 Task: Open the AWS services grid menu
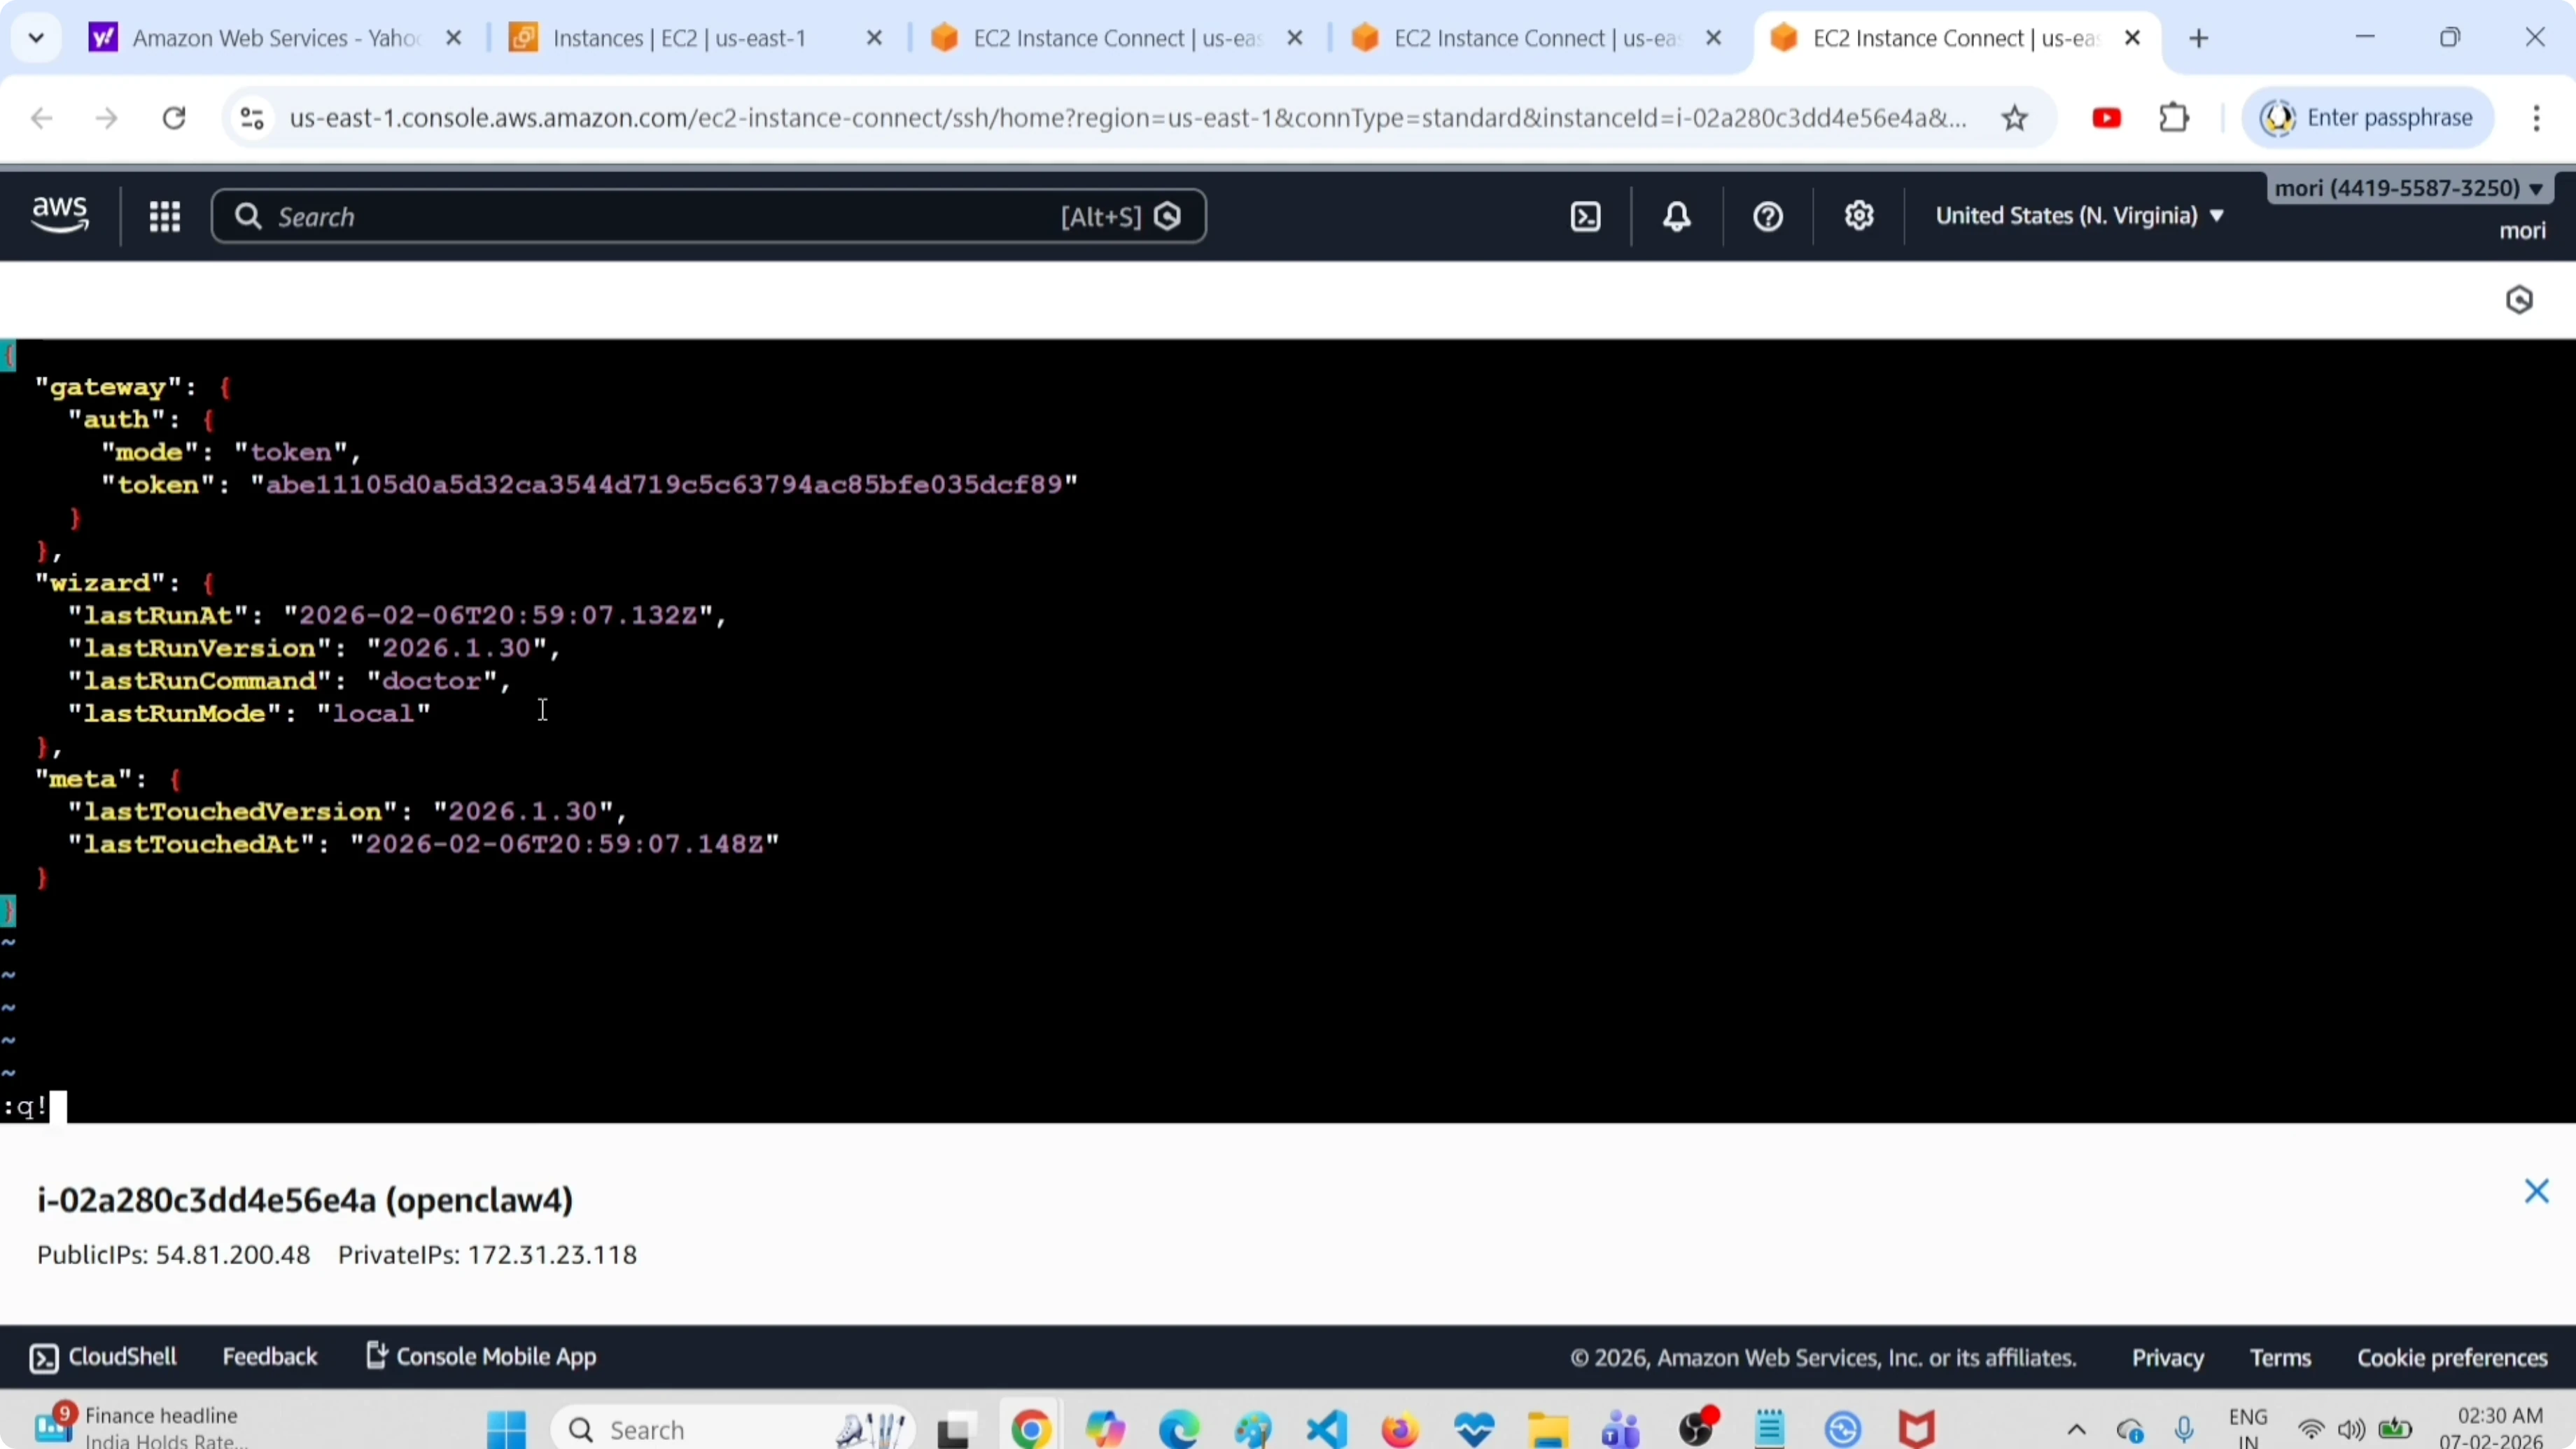tap(164, 216)
